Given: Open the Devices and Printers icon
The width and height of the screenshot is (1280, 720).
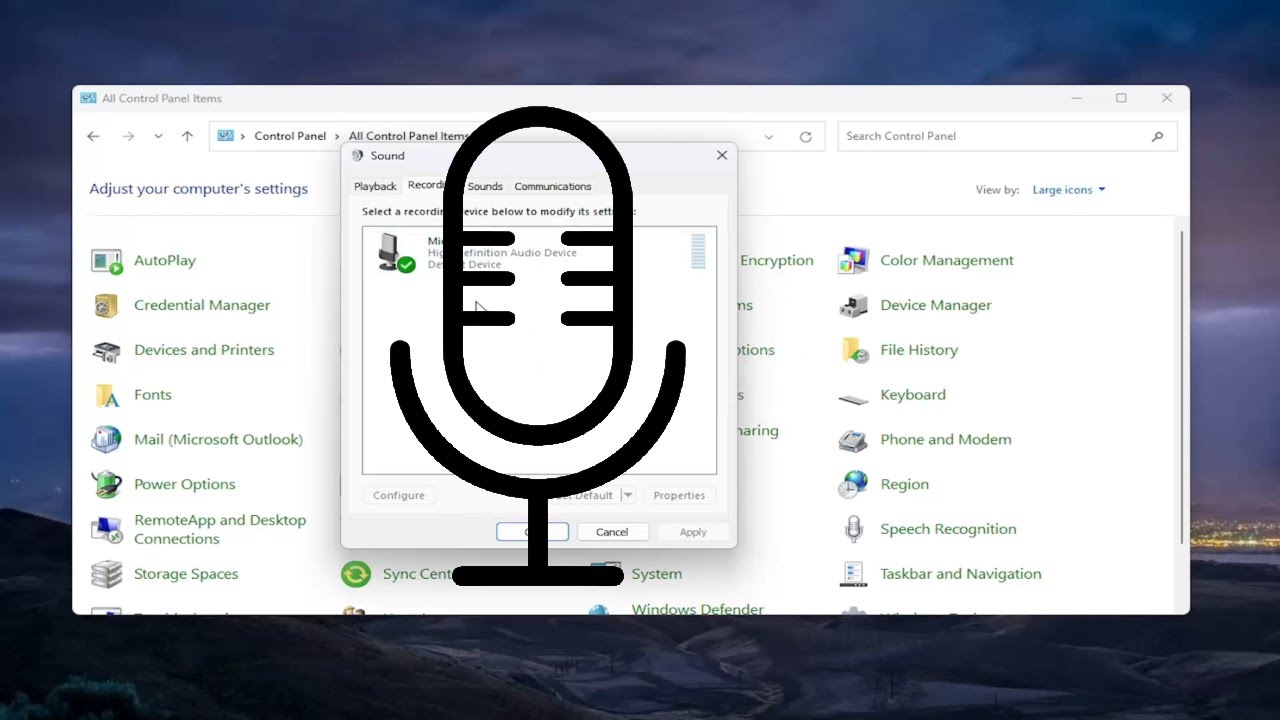Looking at the screenshot, I should tap(107, 351).
